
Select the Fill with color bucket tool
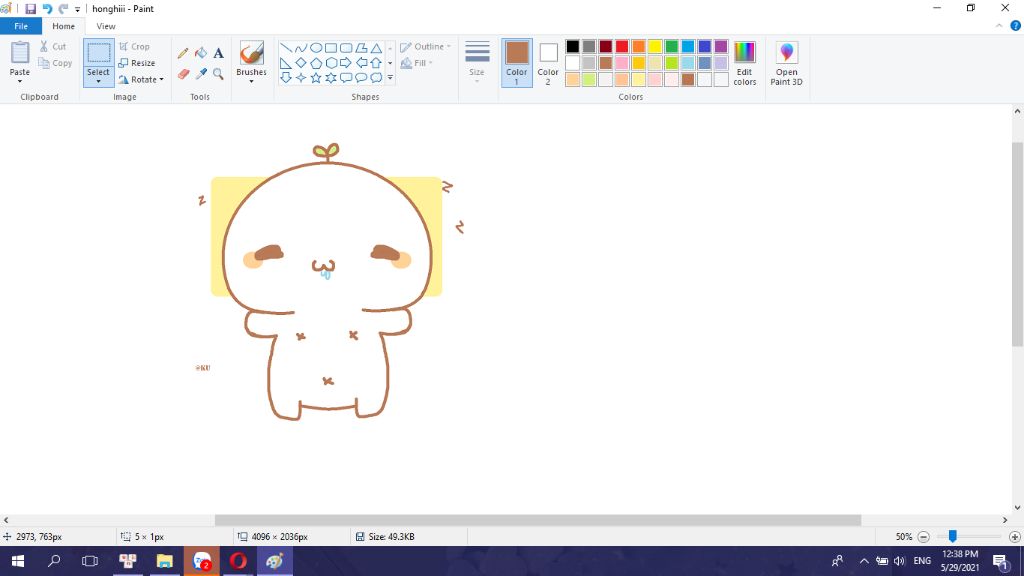[201, 54]
